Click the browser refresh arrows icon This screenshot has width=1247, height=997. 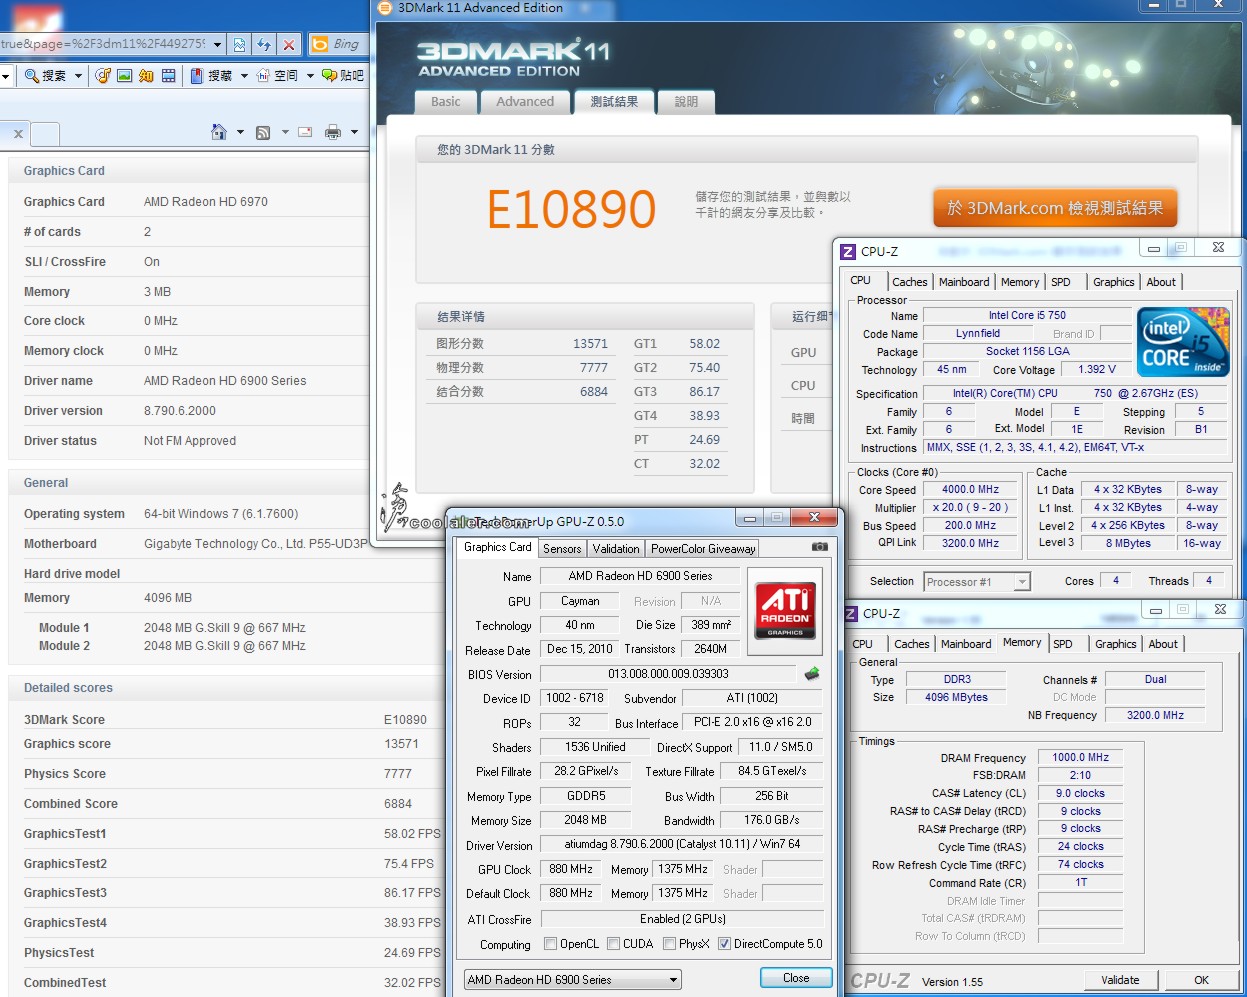pyautogui.click(x=264, y=44)
